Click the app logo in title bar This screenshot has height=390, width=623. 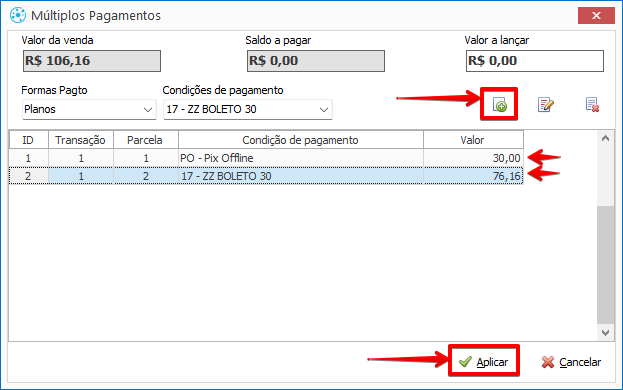tap(18, 15)
